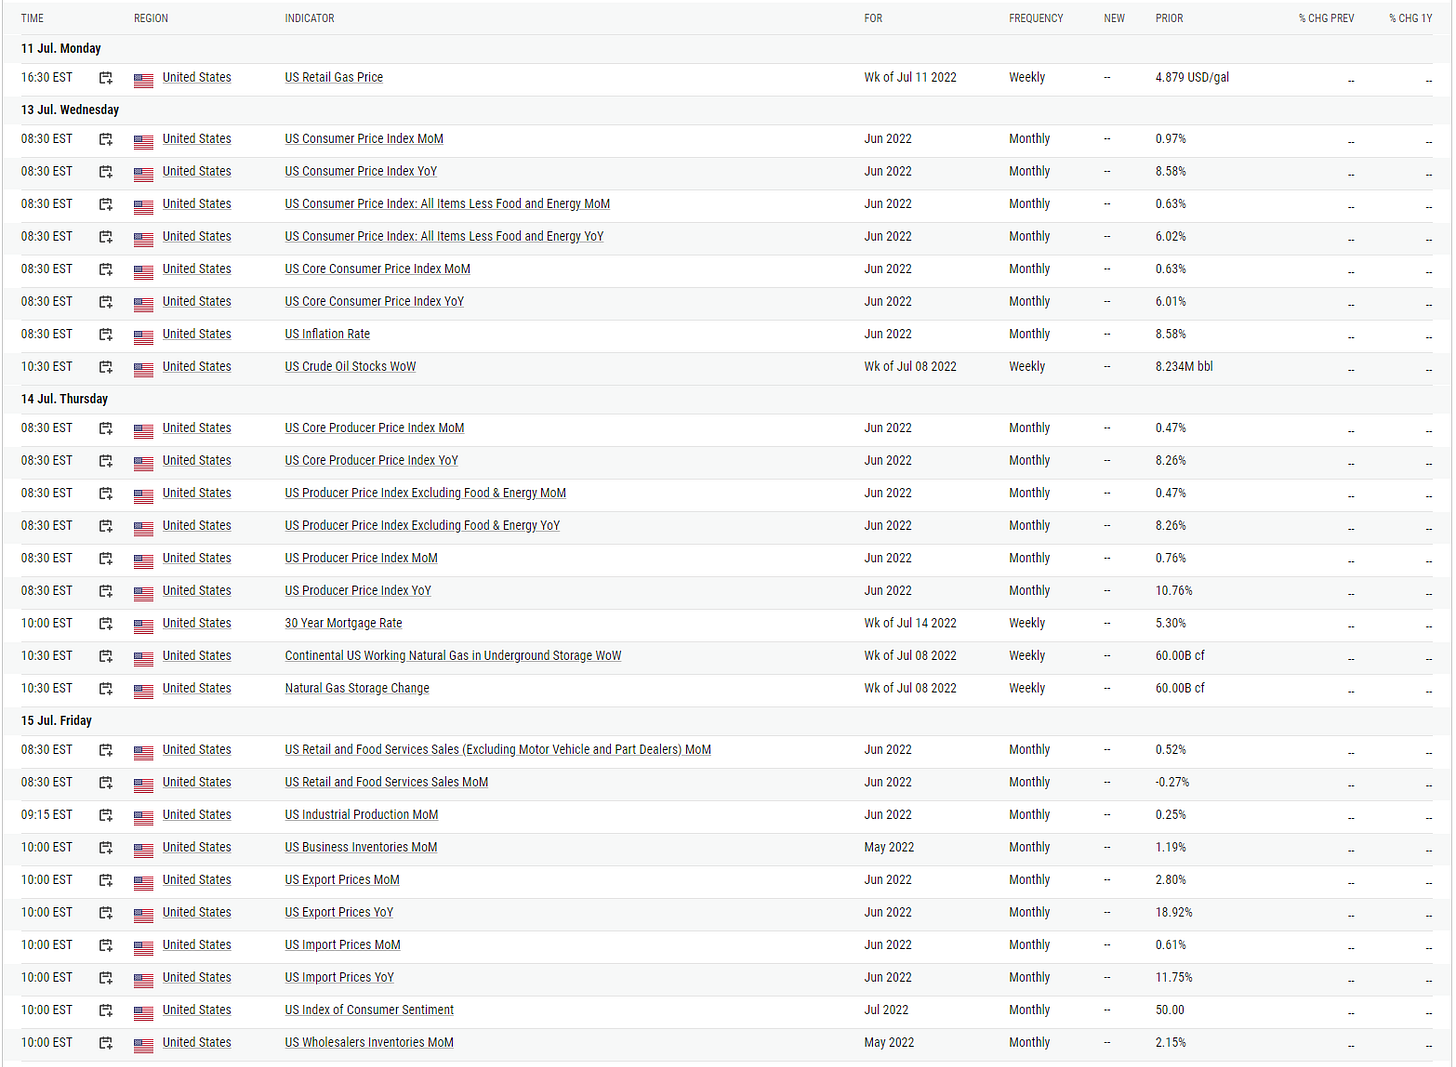Select prior value 8.234M bbl
The width and height of the screenshot is (1456, 1067).
[x=1184, y=366]
